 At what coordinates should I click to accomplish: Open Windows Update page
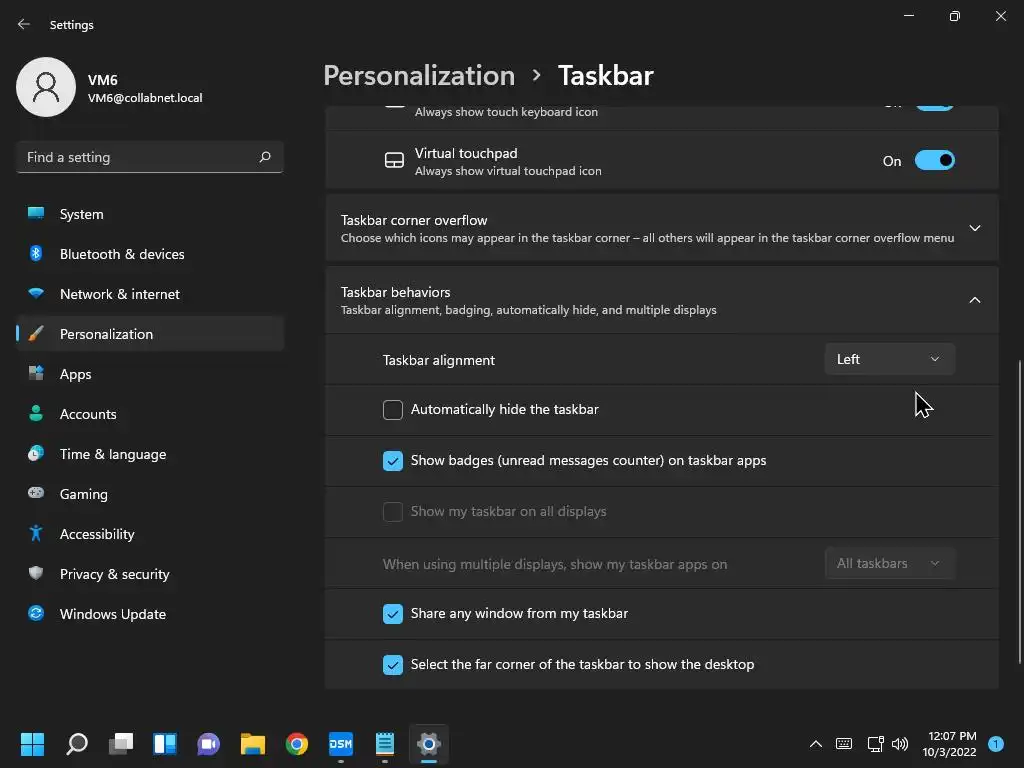pyautogui.click(x=150, y=613)
